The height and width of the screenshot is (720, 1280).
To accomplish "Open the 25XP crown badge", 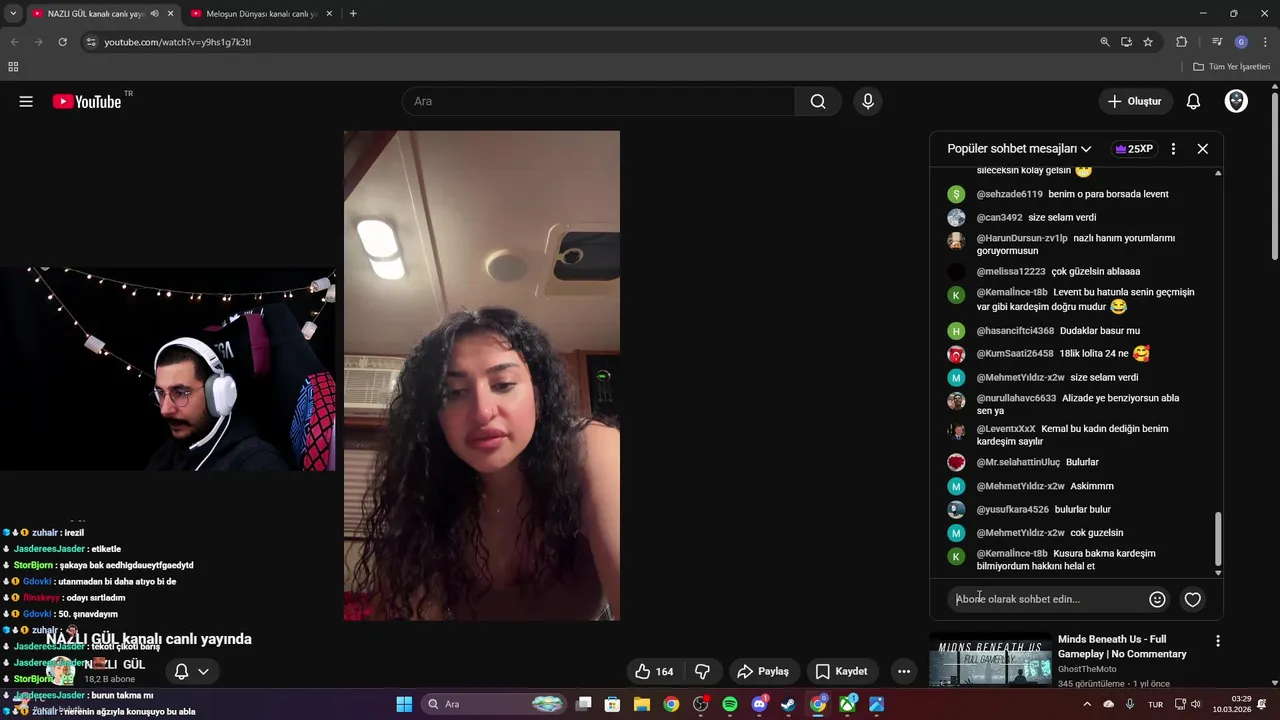I will click(x=1134, y=148).
